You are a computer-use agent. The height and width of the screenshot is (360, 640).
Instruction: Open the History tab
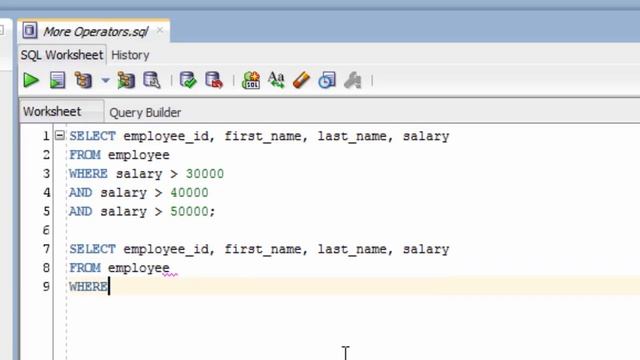pos(130,55)
